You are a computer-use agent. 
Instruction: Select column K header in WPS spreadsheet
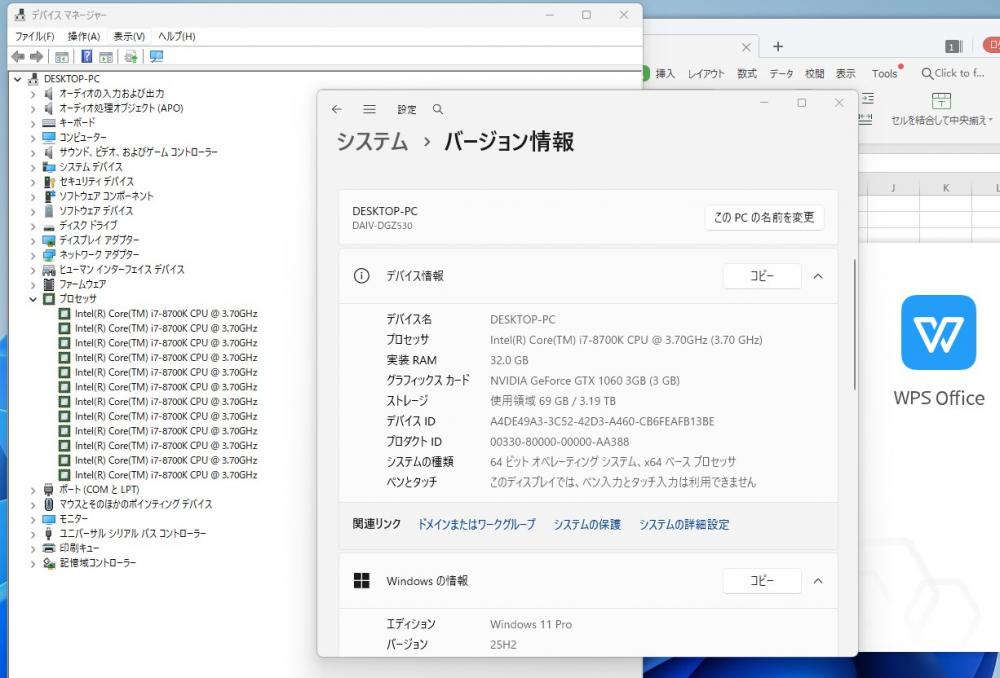coord(946,188)
